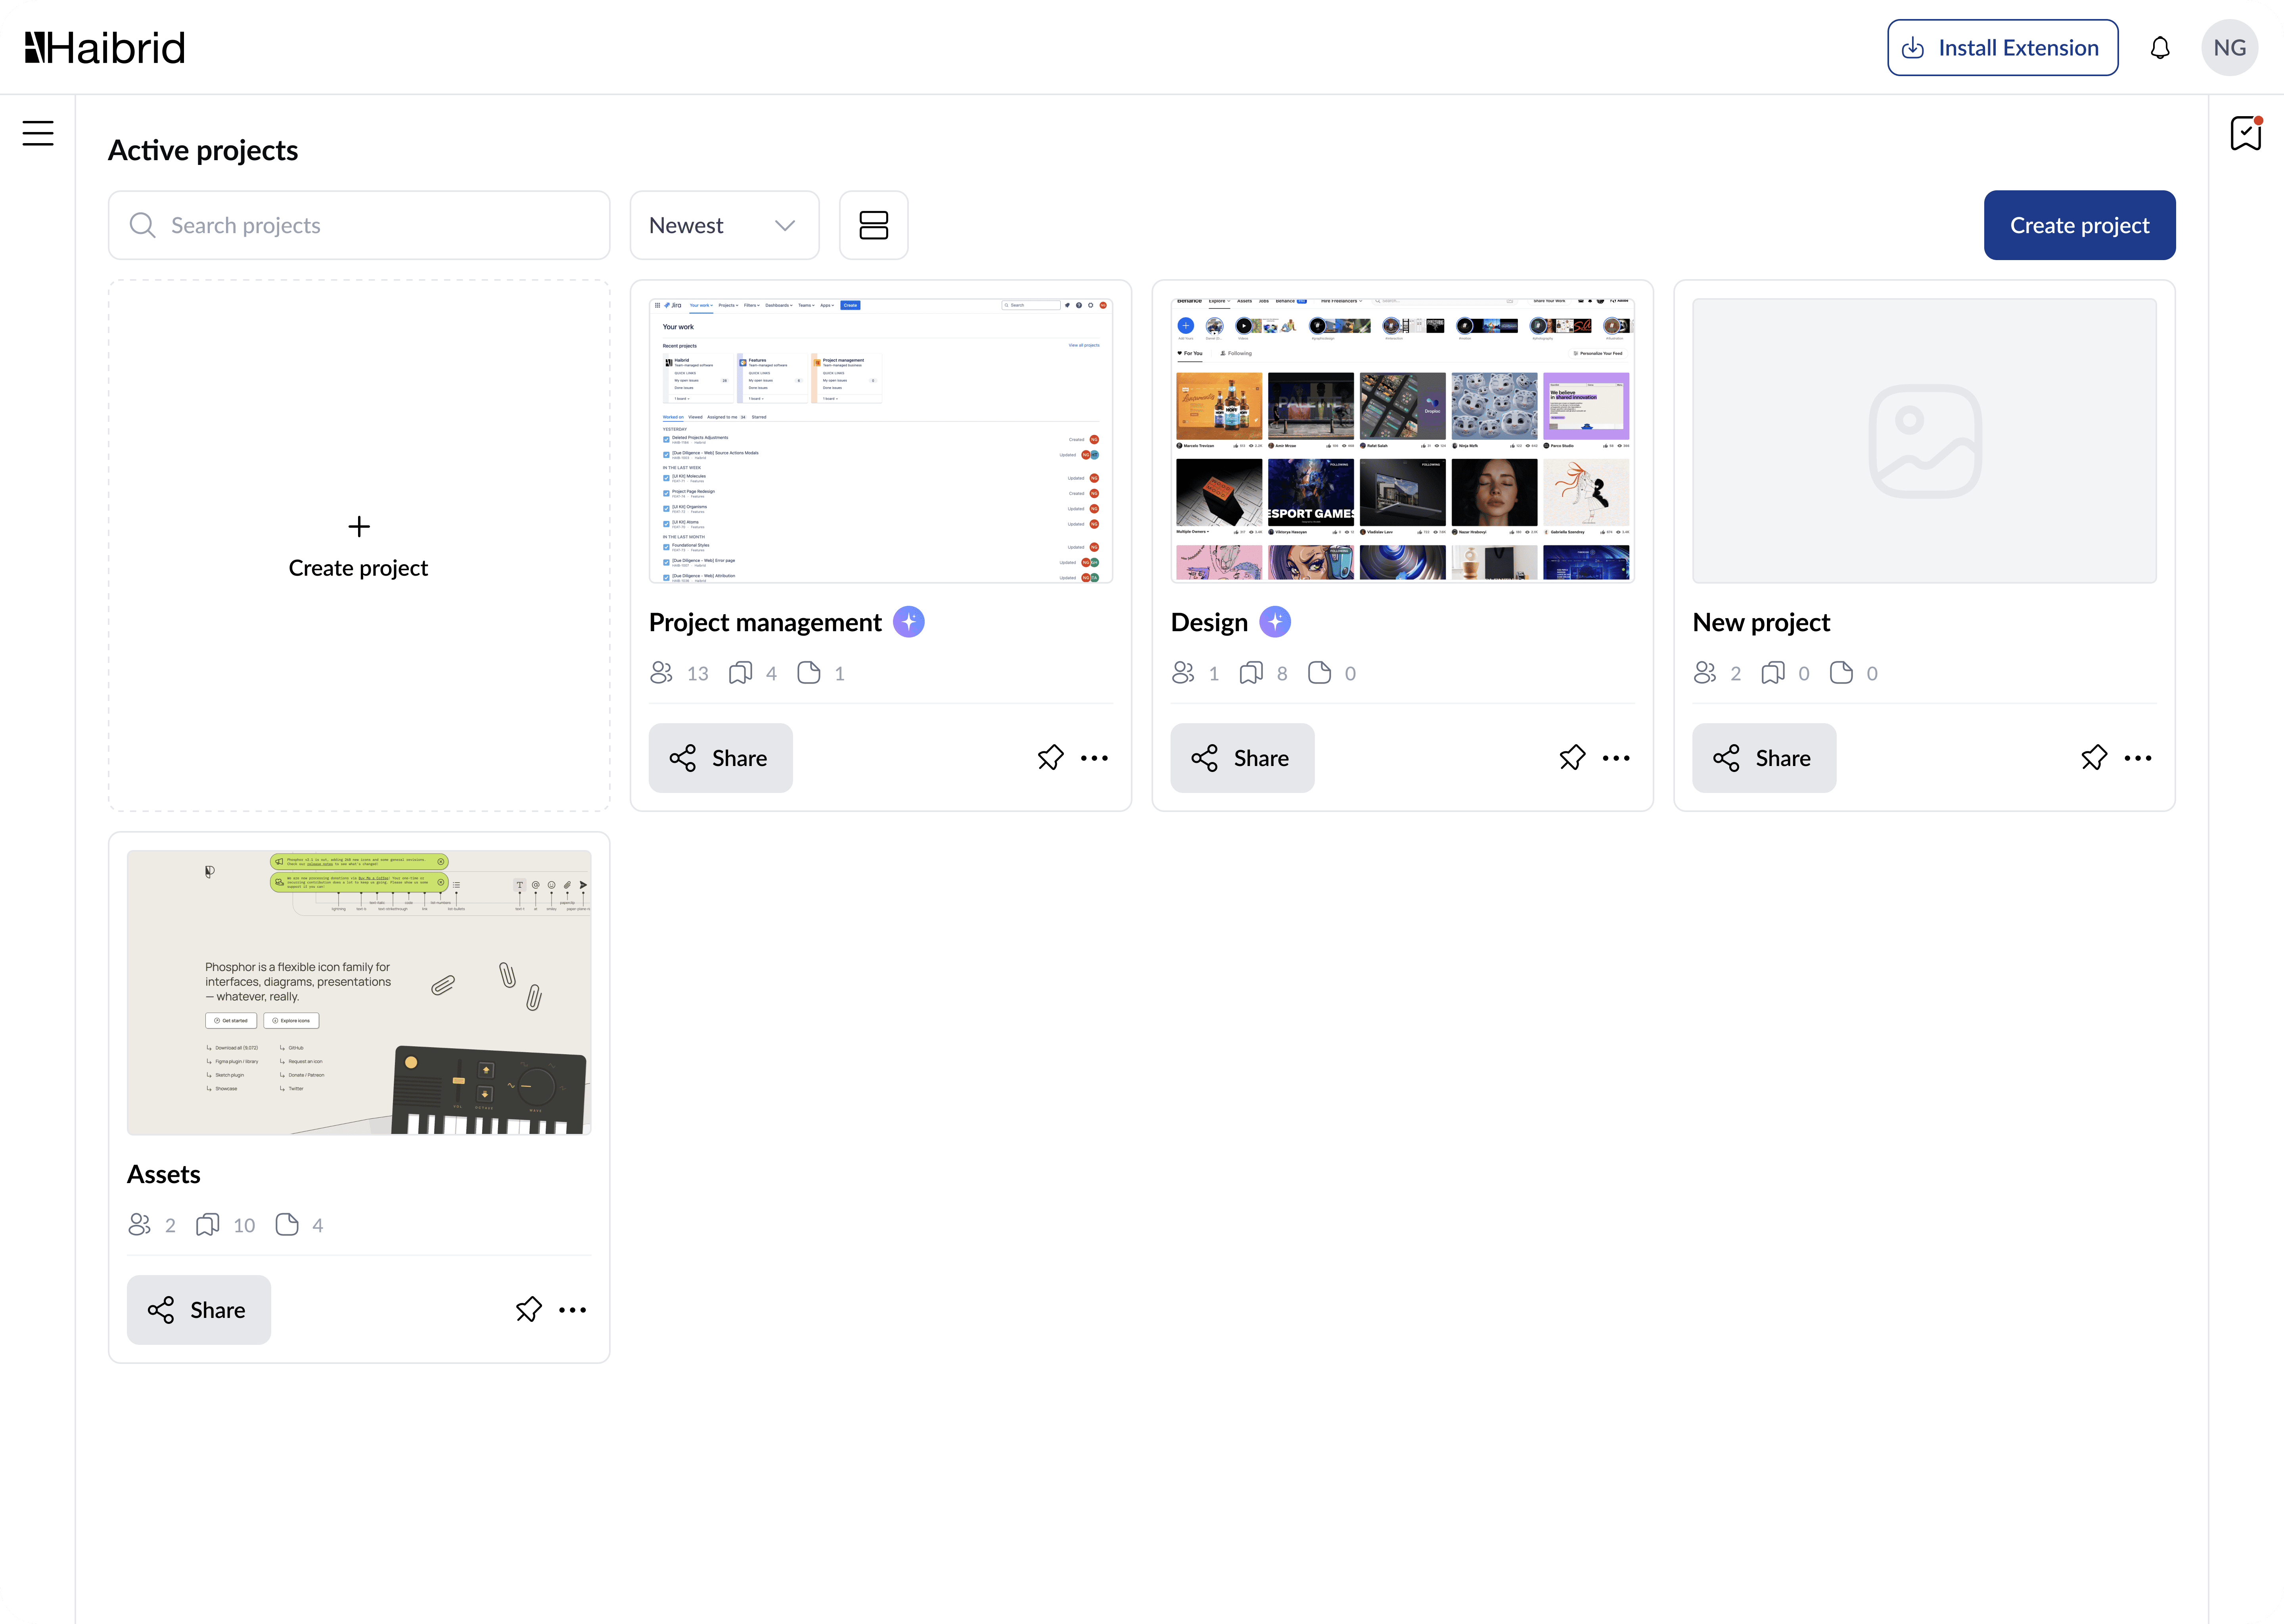Click the Assets project title

pos(164,1174)
